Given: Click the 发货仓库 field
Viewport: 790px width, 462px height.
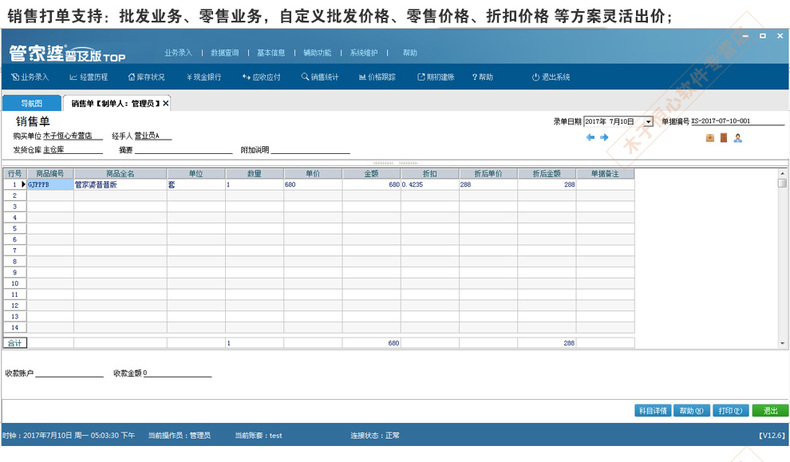Looking at the screenshot, I should [x=73, y=150].
